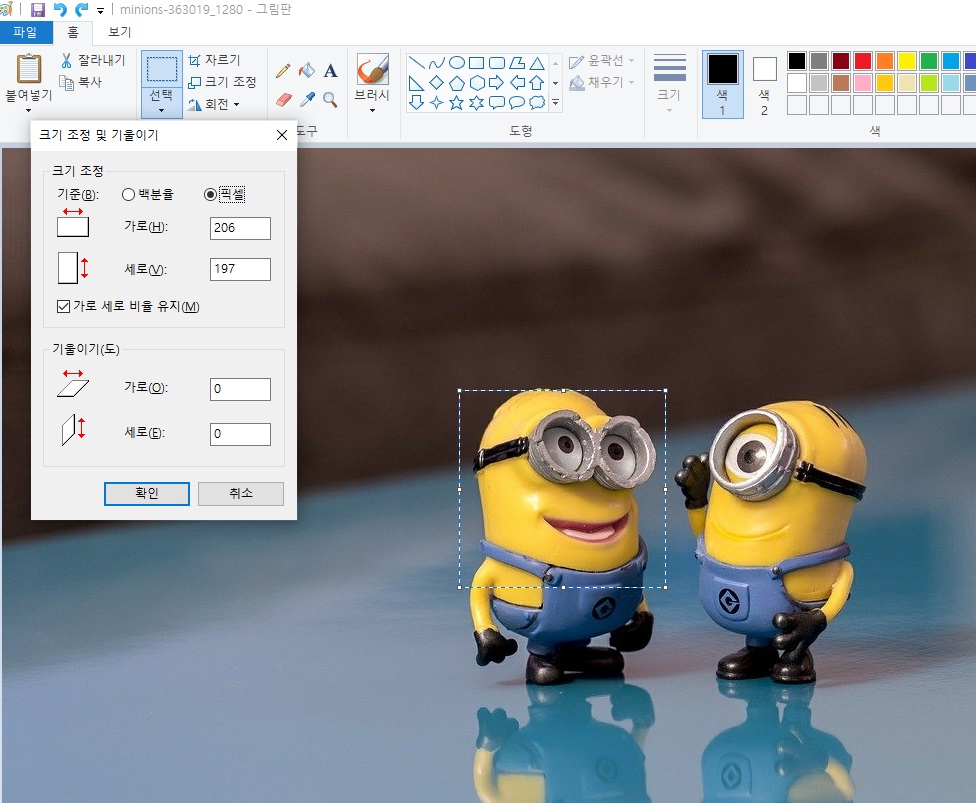Select the Fill bucket tool
This screenshot has height=803, width=976.
[306, 70]
